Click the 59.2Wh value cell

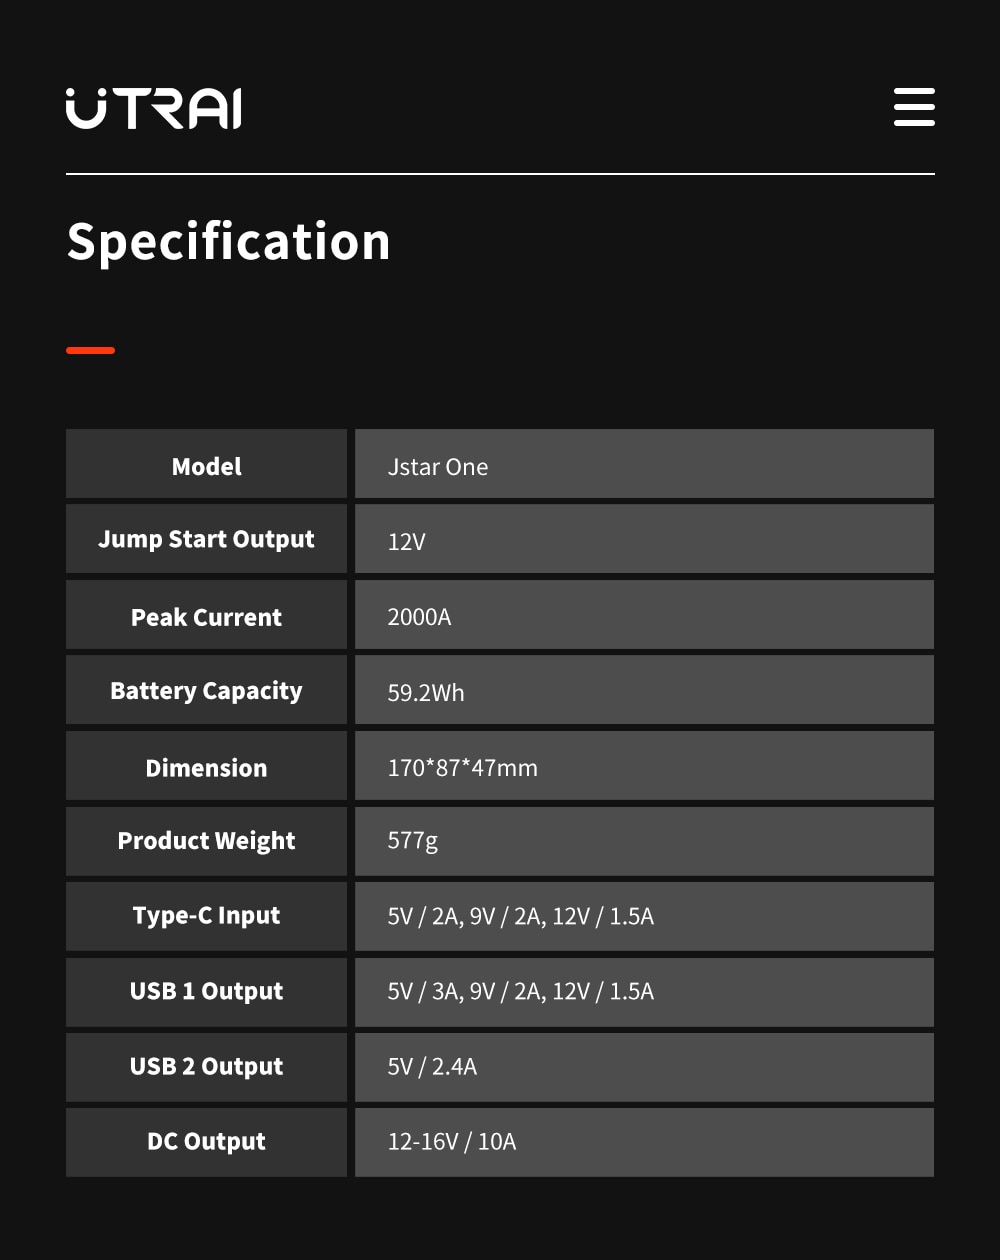[644, 690]
